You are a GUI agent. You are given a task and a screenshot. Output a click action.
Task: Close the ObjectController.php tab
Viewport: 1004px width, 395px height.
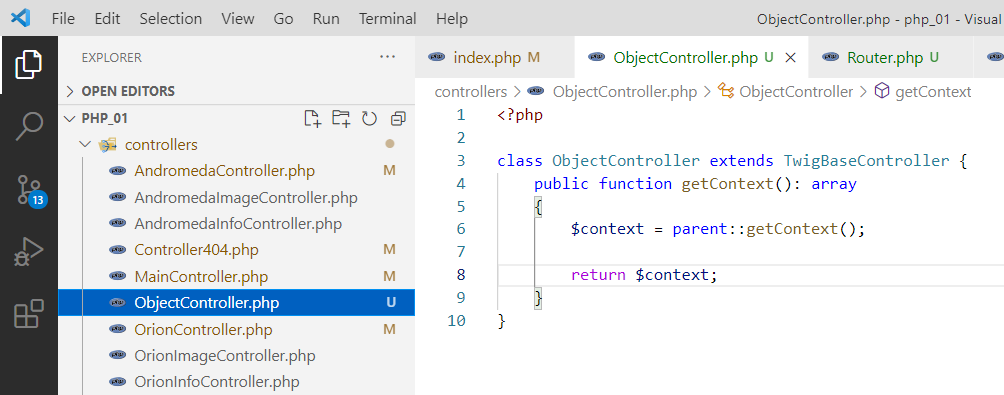click(x=790, y=58)
